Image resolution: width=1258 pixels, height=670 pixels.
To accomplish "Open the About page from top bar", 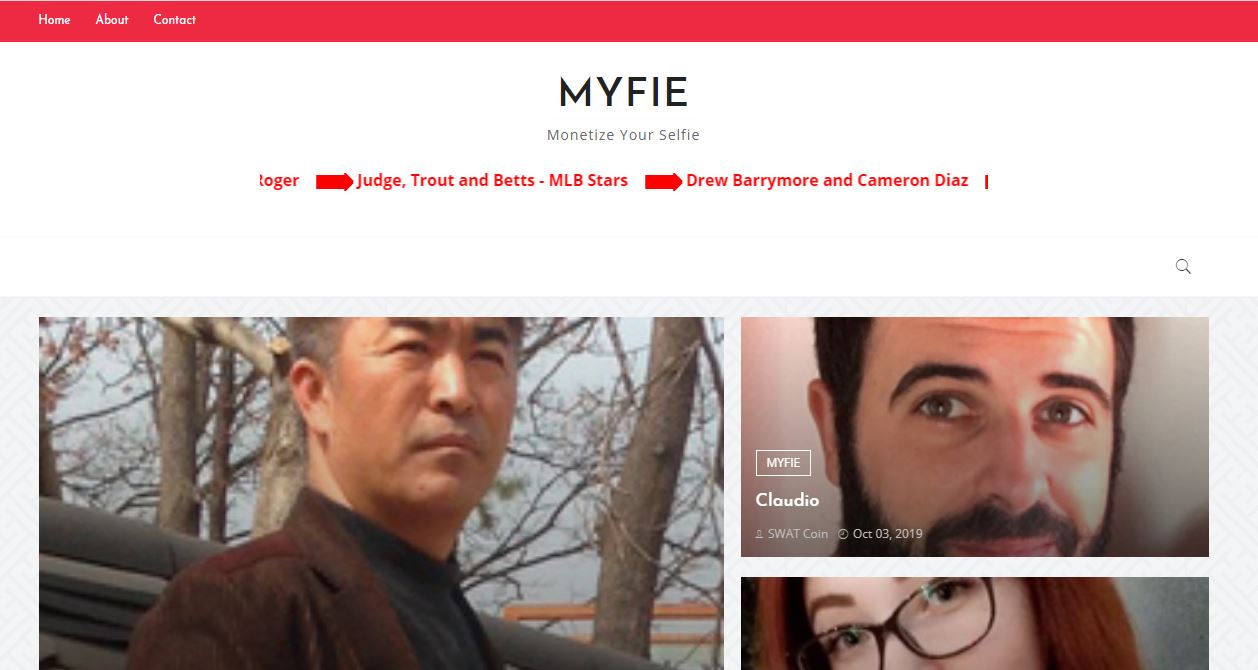I will [112, 19].
